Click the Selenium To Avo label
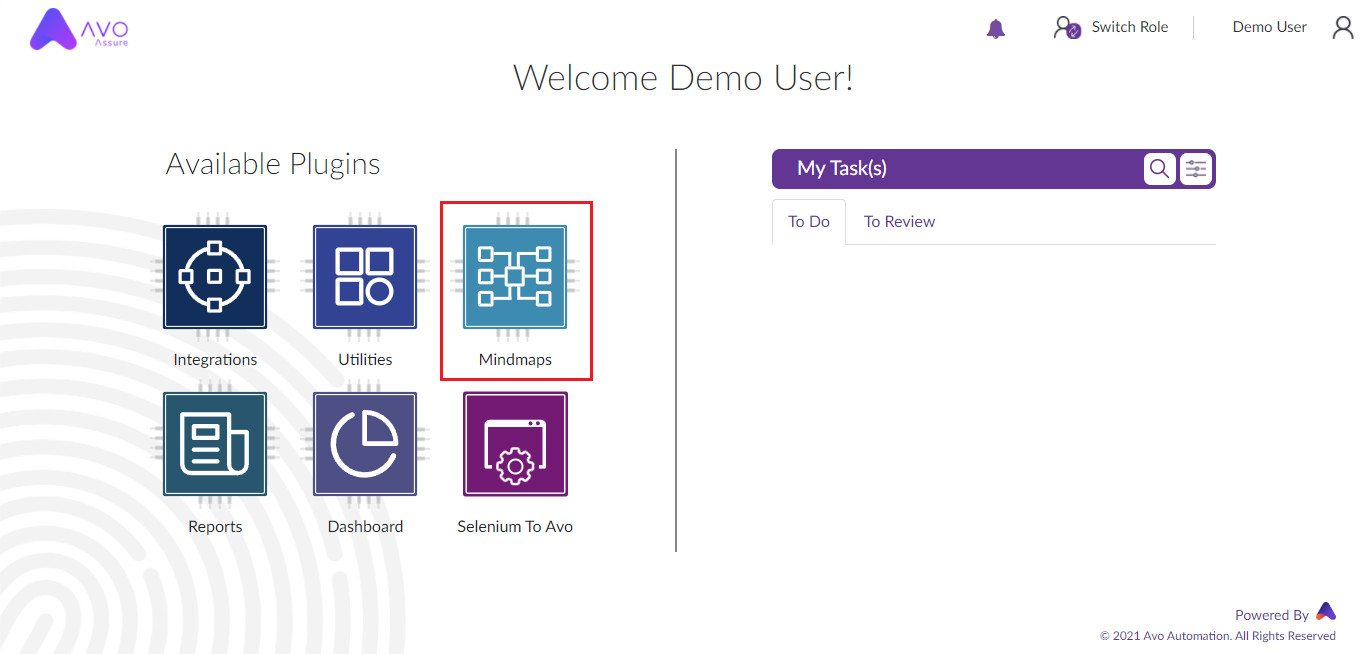Screen dimensions: 1366x654 click(x=515, y=527)
